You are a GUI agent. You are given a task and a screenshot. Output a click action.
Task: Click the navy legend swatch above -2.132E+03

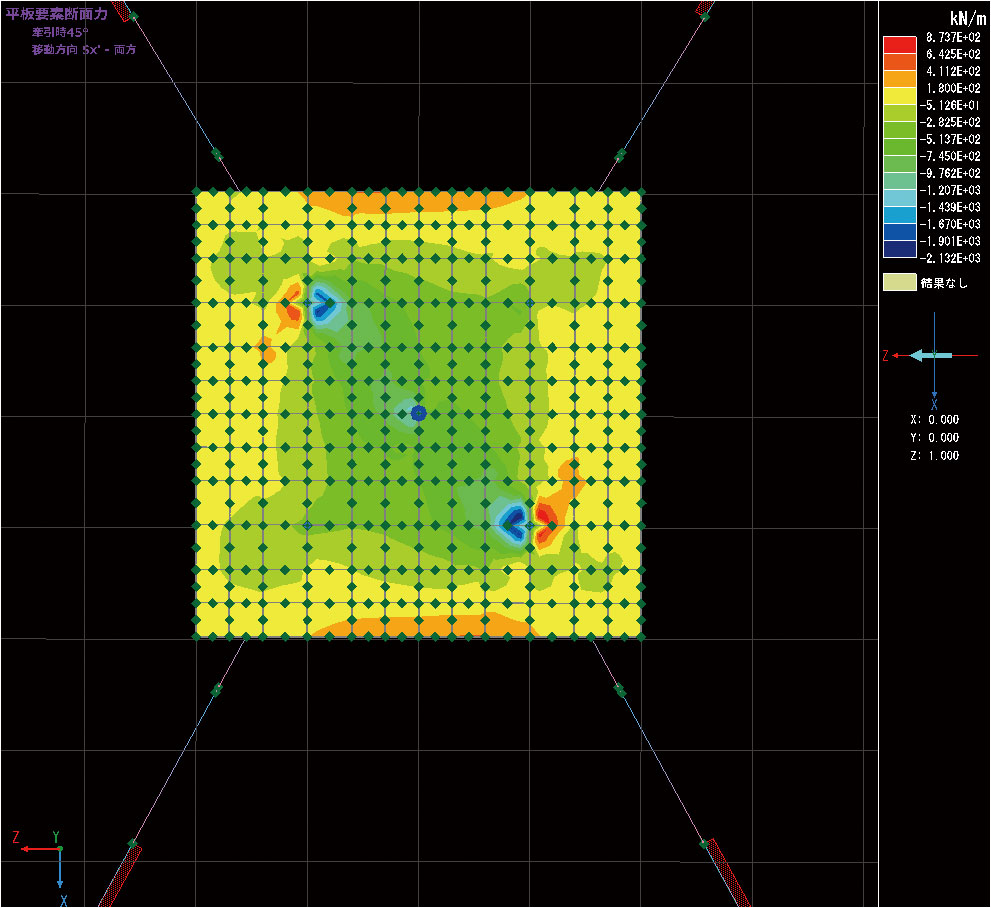tap(899, 249)
